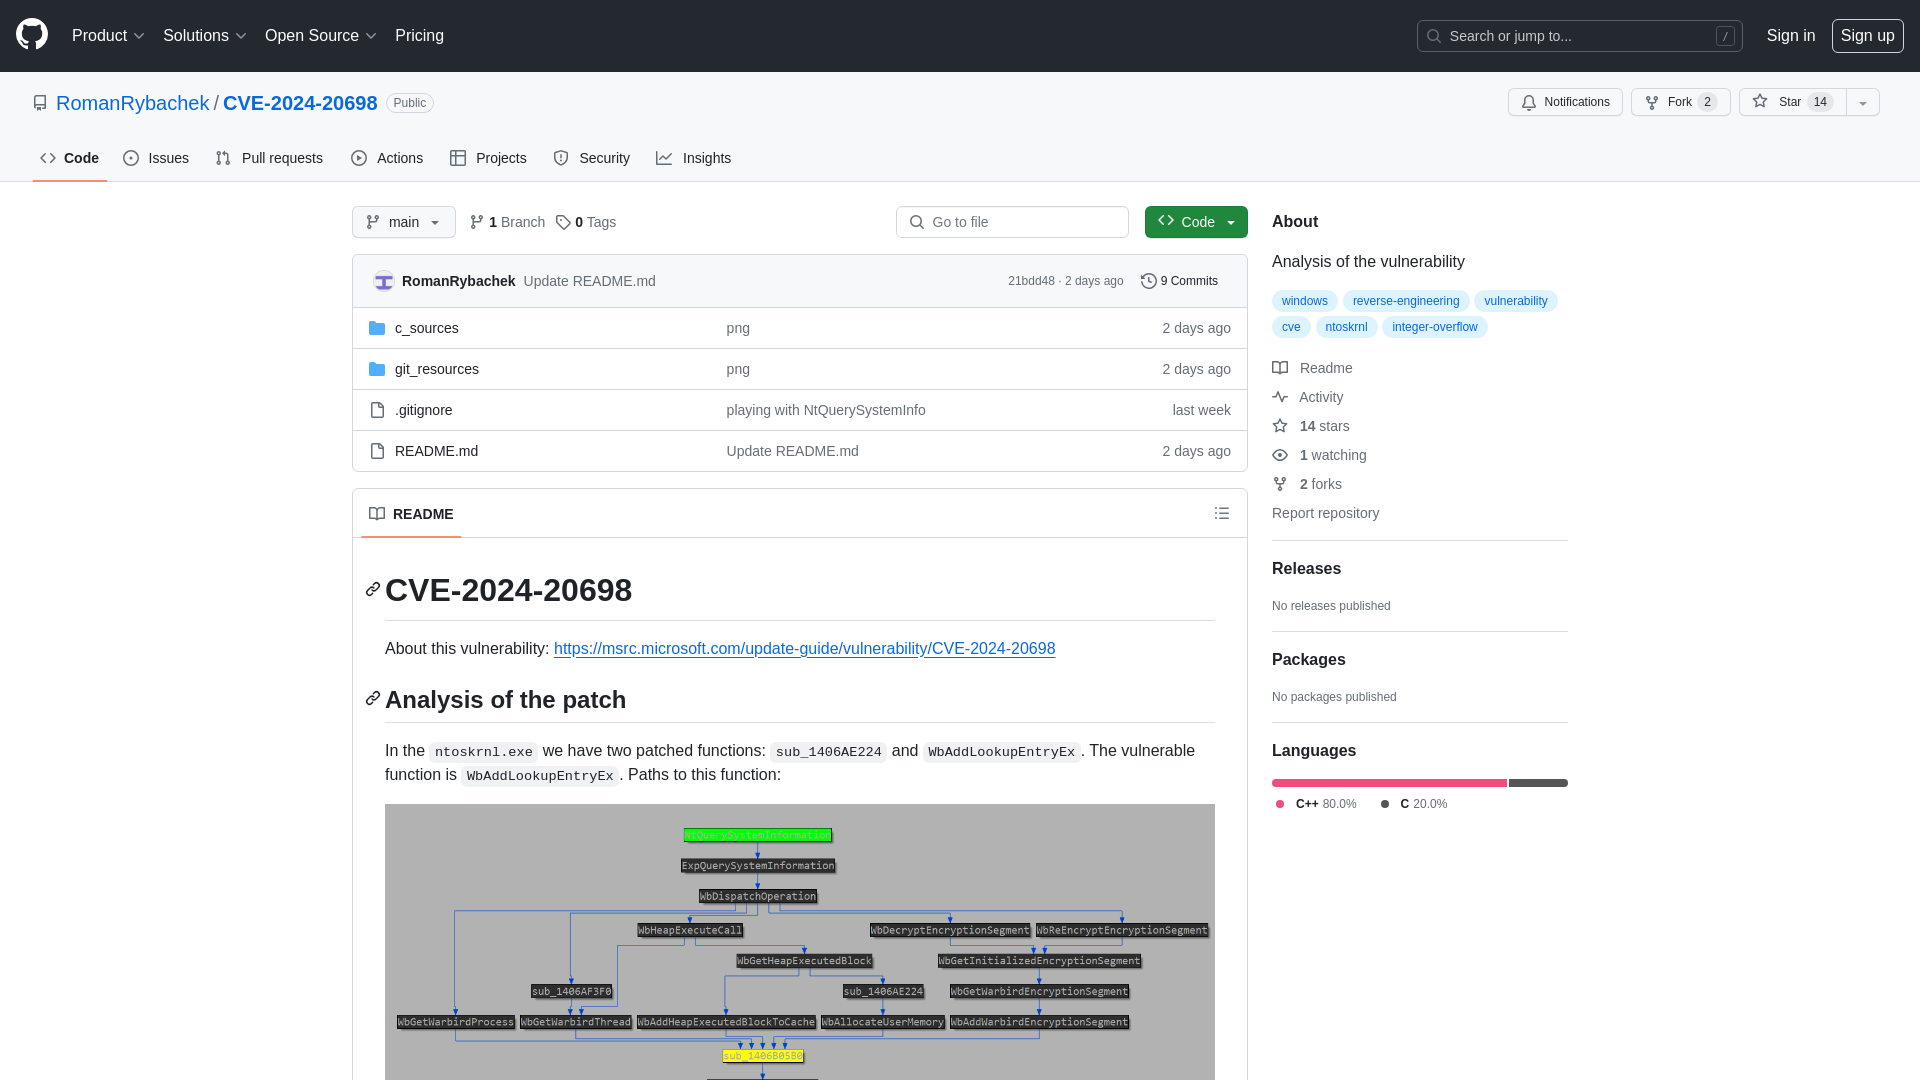Click the .gitignore file icon
Viewport: 1920px width, 1080px height.
[377, 410]
